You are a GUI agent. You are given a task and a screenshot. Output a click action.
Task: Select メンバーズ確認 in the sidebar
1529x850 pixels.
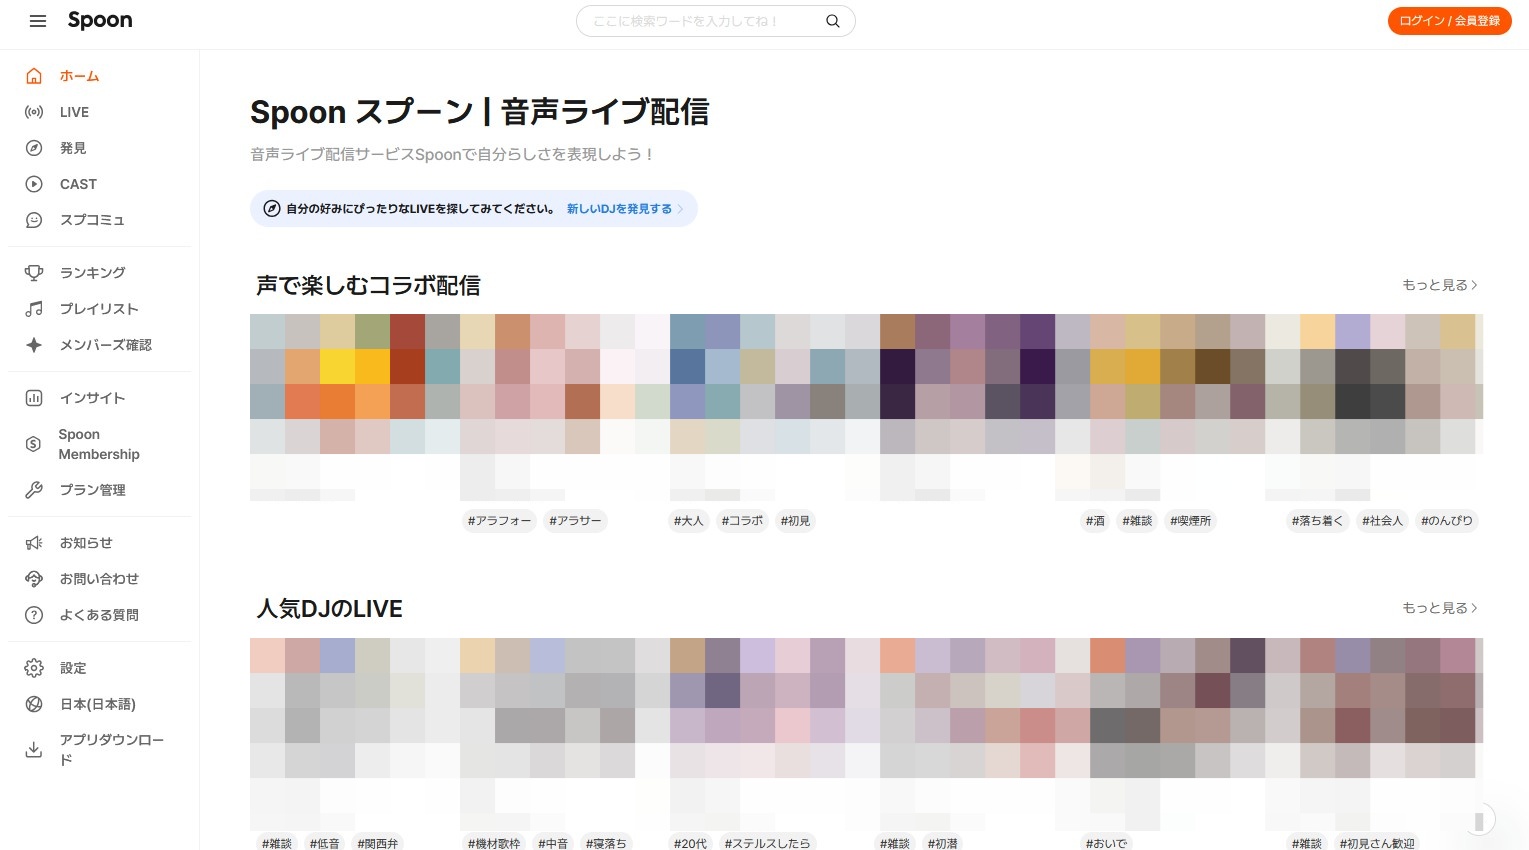(x=100, y=345)
